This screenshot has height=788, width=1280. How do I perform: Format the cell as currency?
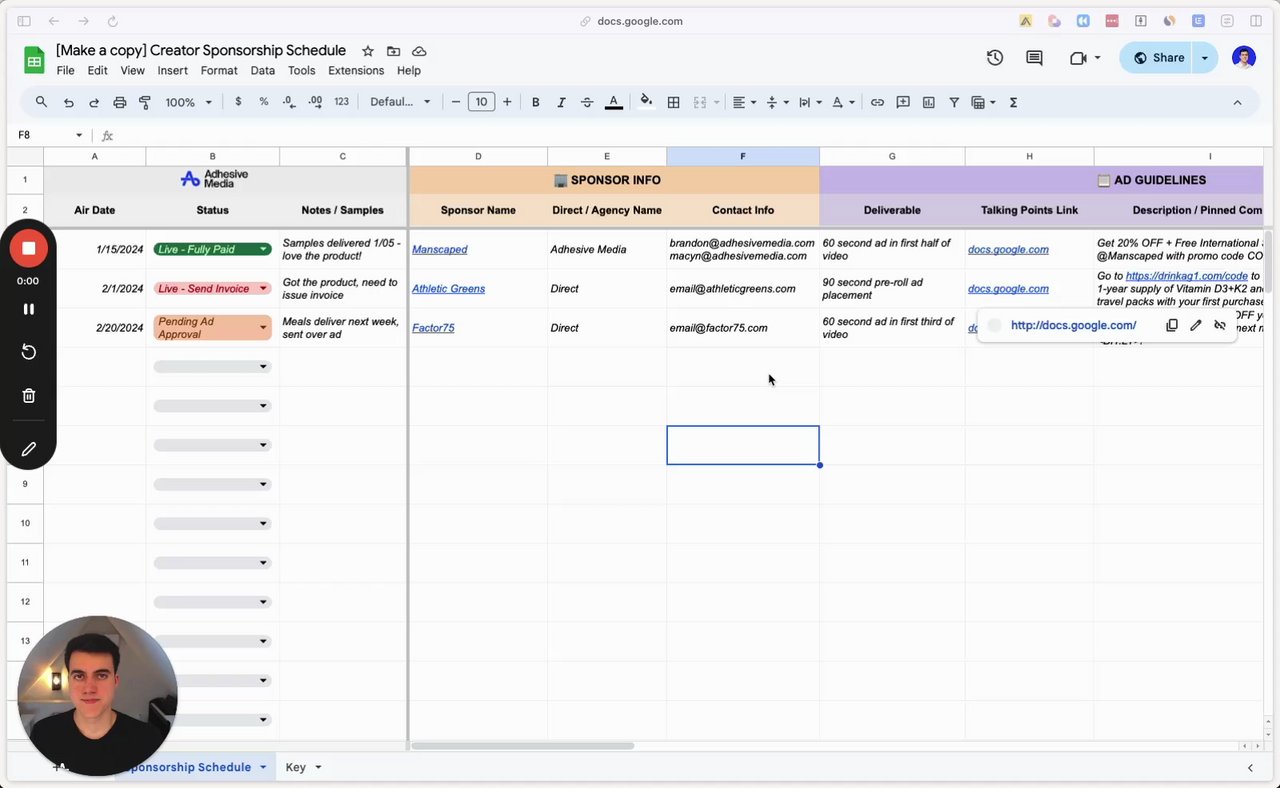click(x=238, y=102)
